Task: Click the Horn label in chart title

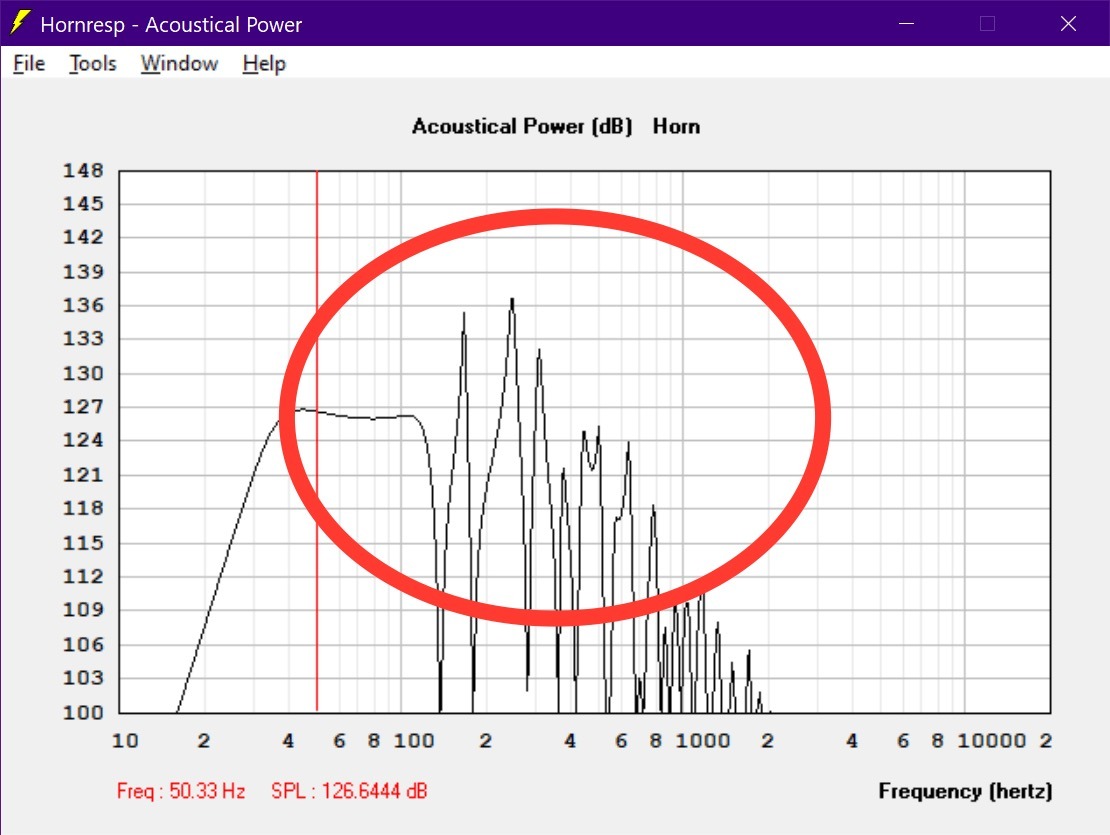Action: point(676,126)
